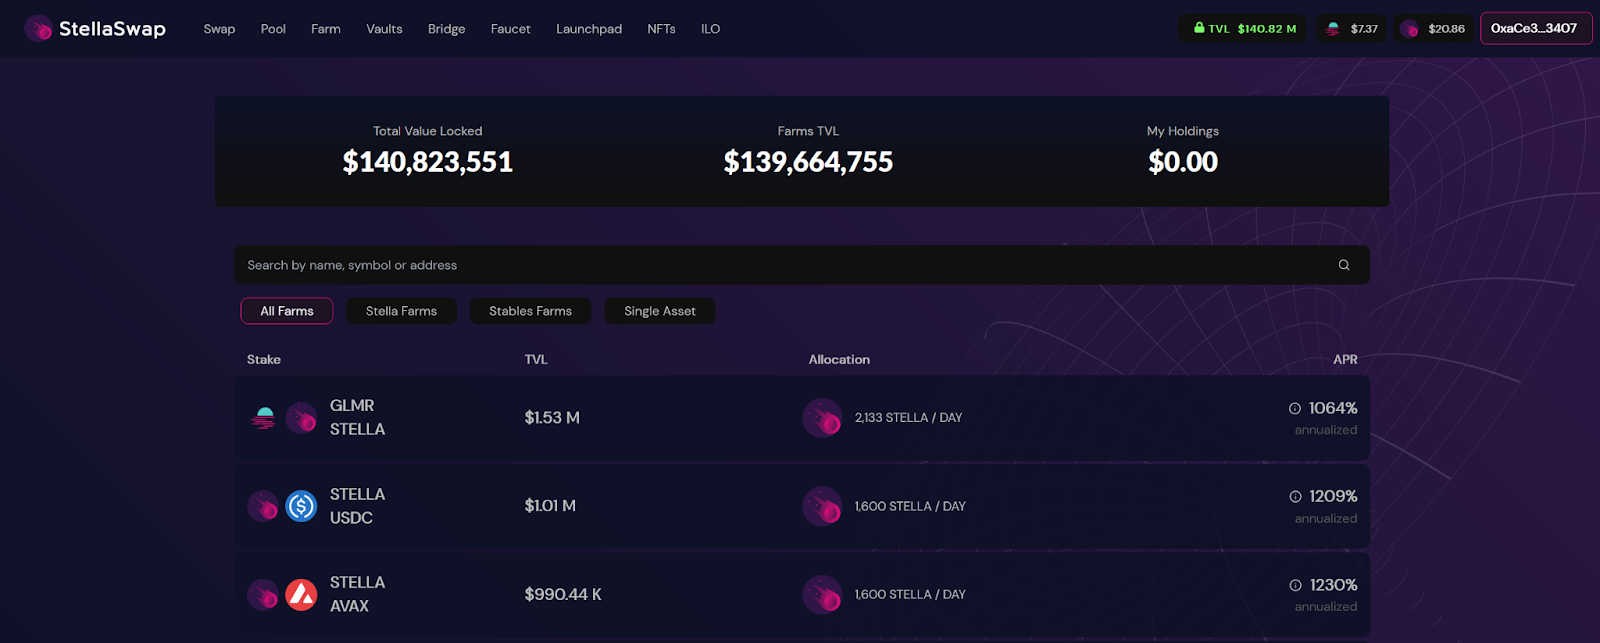Open the STELLA AVAX farm name
This screenshot has width=1600, height=643.
click(357, 594)
